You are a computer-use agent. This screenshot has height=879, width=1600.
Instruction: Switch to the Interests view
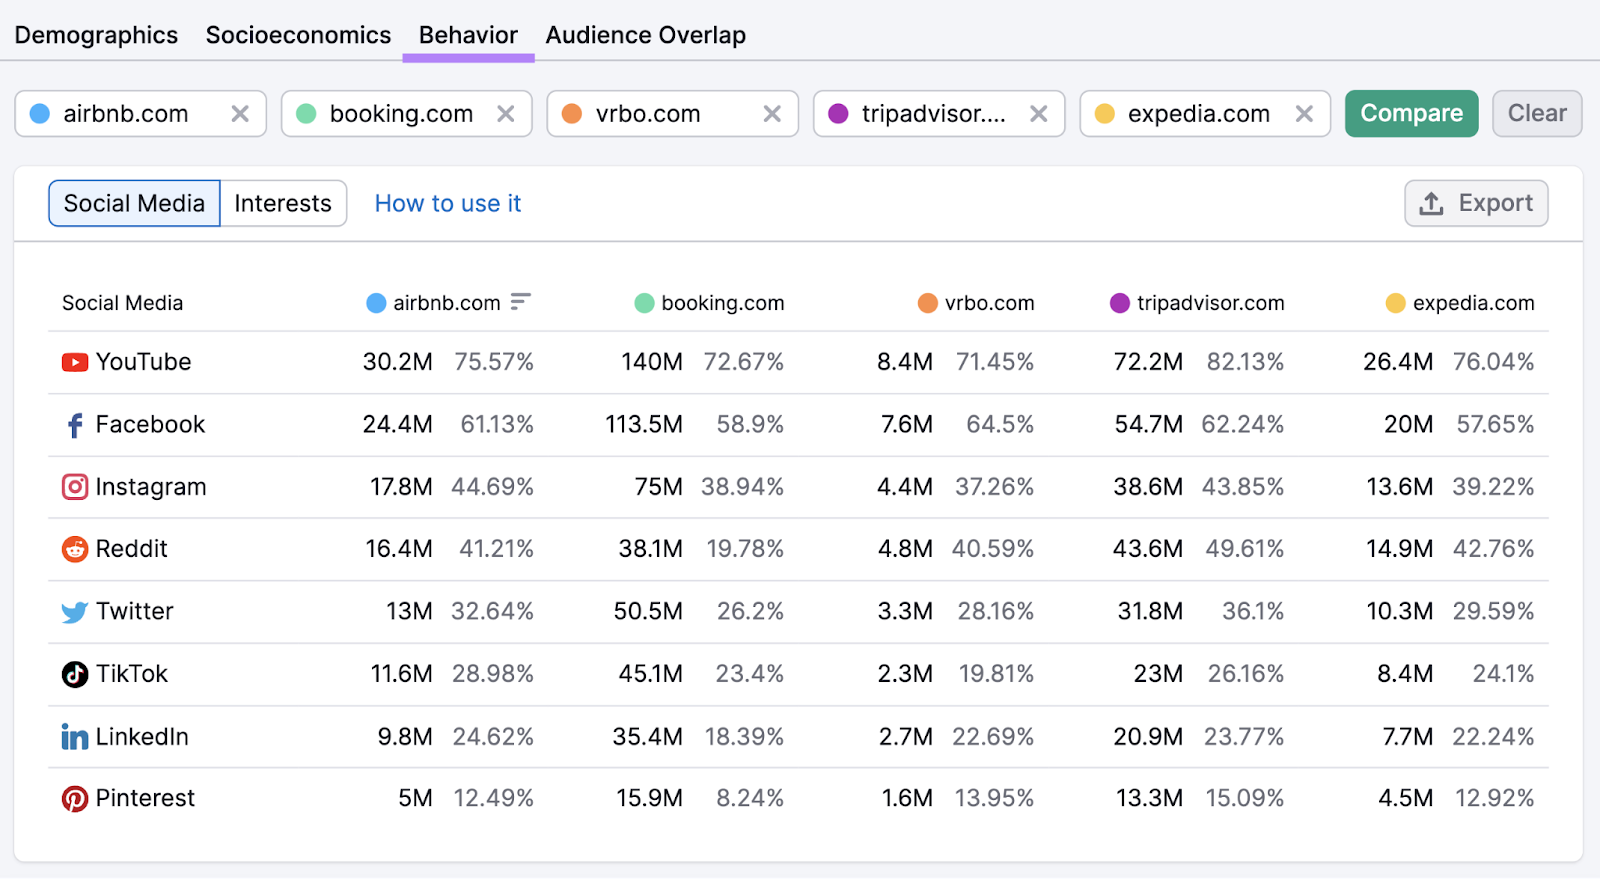pos(283,204)
